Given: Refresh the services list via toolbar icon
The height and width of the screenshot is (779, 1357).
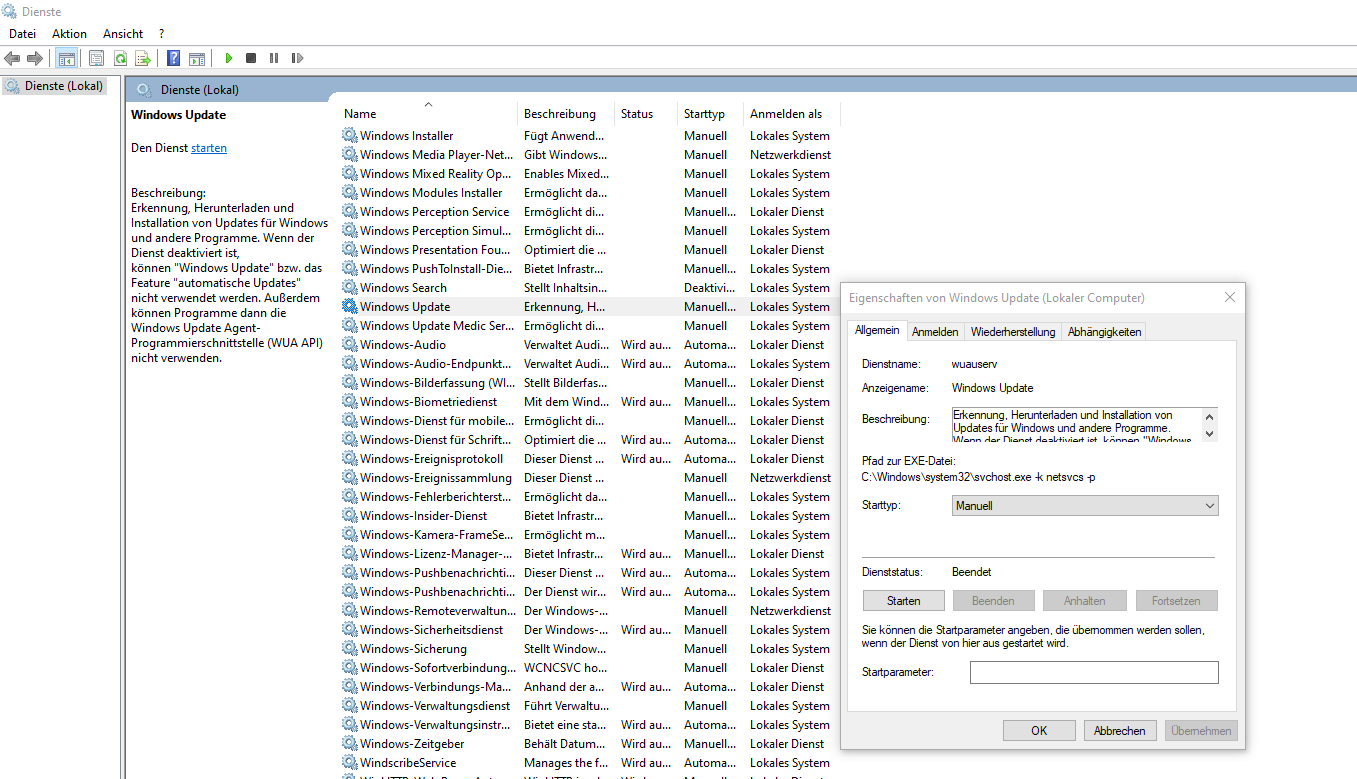Looking at the screenshot, I should click(x=120, y=58).
